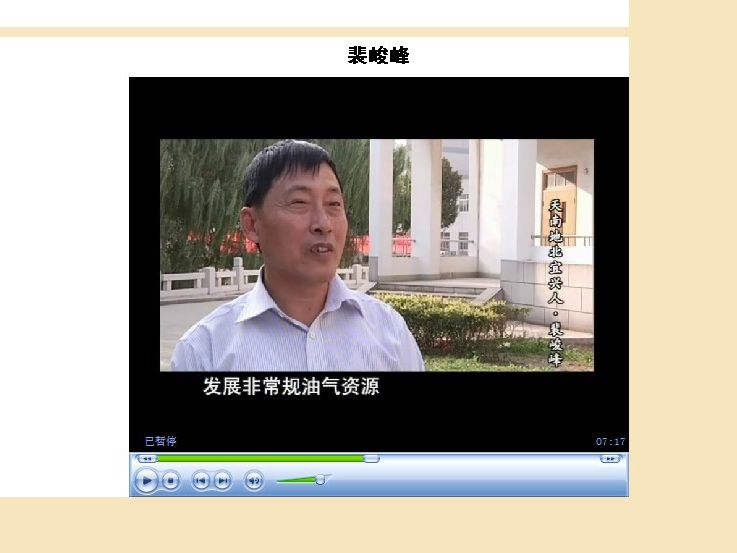This screenshot has height=553, width=737.
Task: Click the seek bar position handle
Action: coord(371,459)
